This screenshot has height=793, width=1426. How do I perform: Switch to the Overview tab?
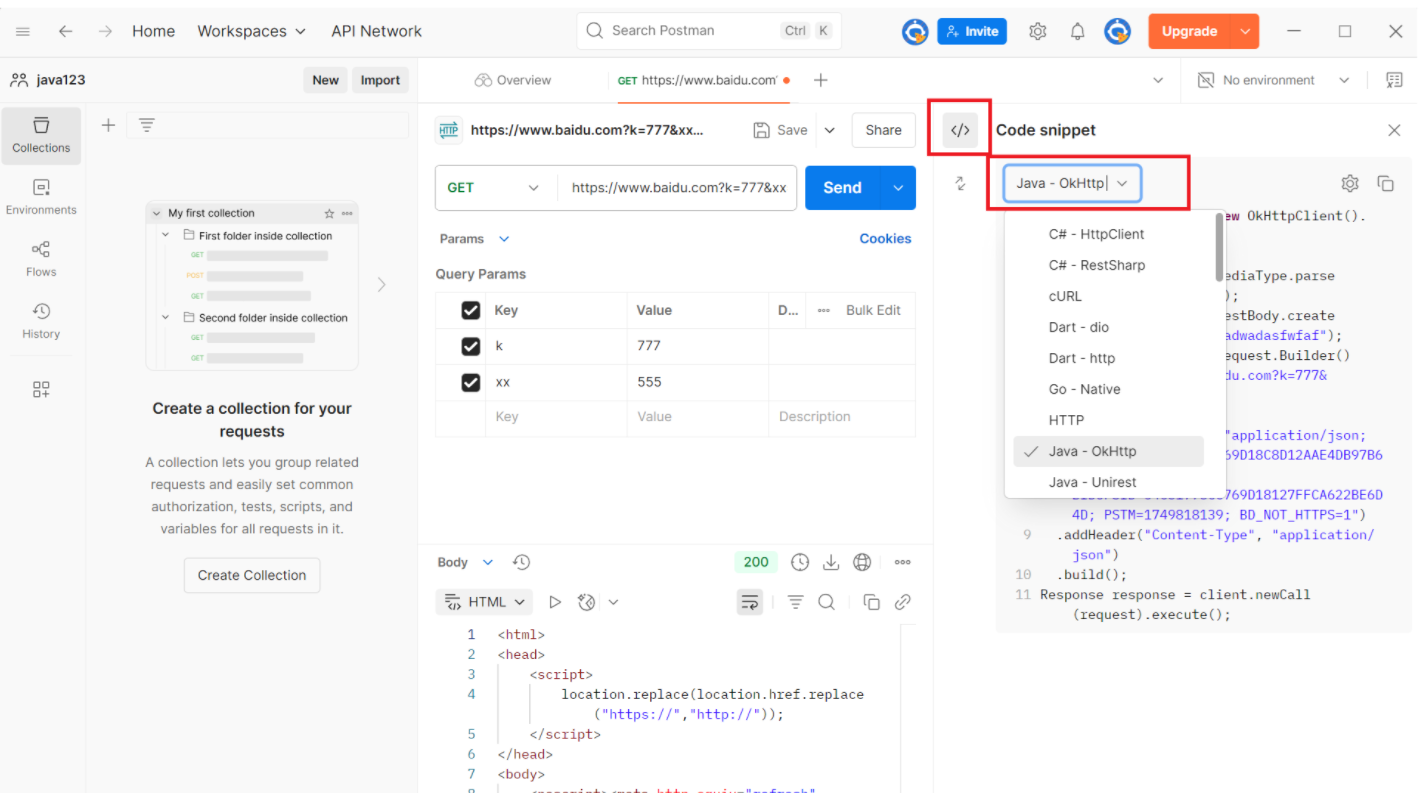[513, 80]
